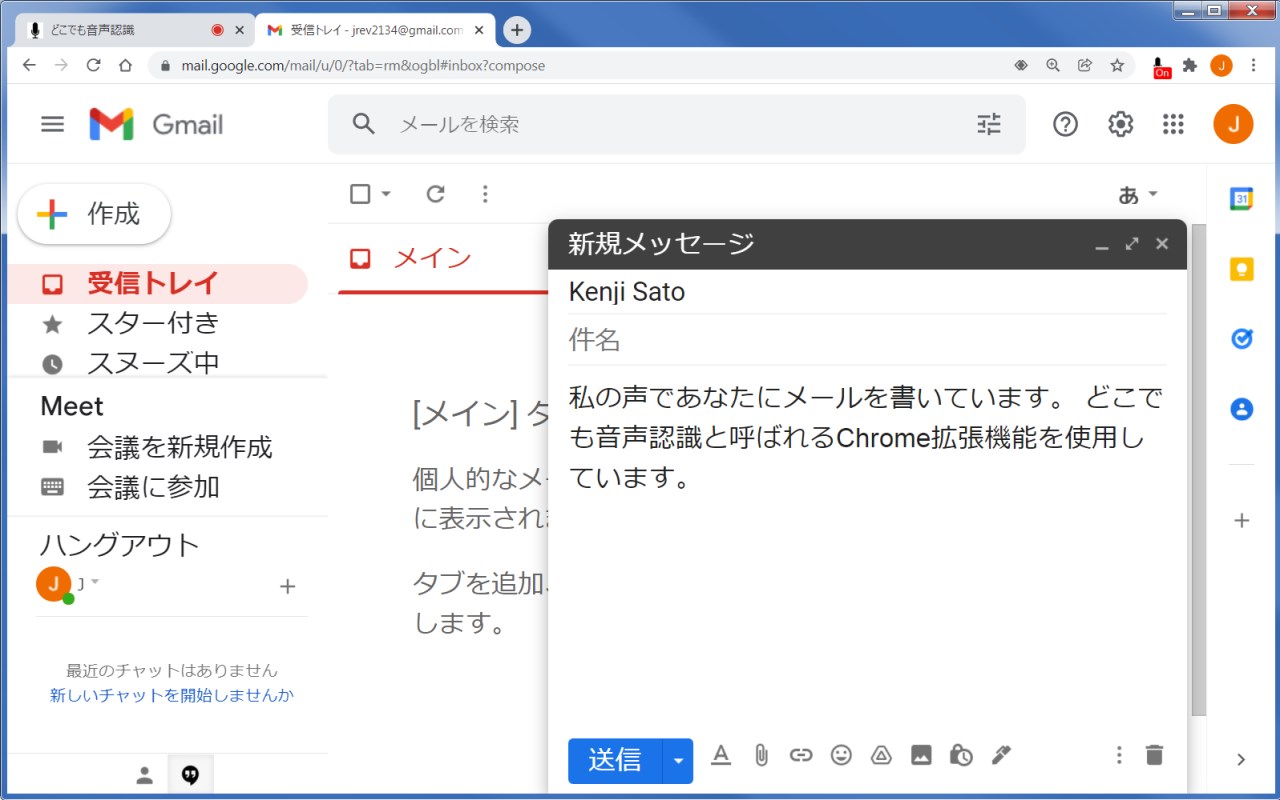This screenshot has width=1280, height=800.
Task: Click the 作成 compose button
Action: pyautogui.click(x=94, y=214)
